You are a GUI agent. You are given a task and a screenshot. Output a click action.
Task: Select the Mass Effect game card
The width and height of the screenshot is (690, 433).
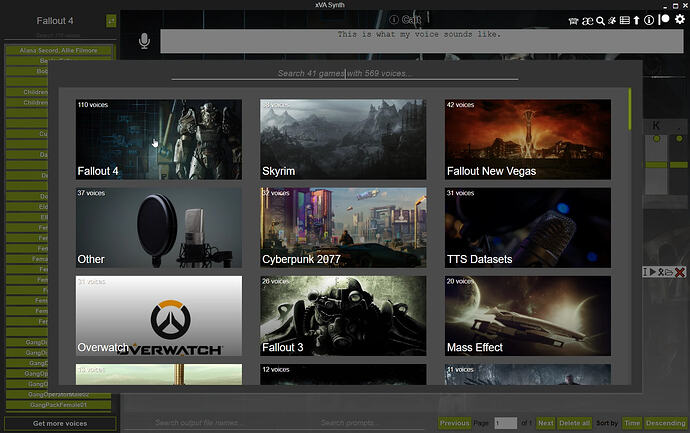point(528,316)
